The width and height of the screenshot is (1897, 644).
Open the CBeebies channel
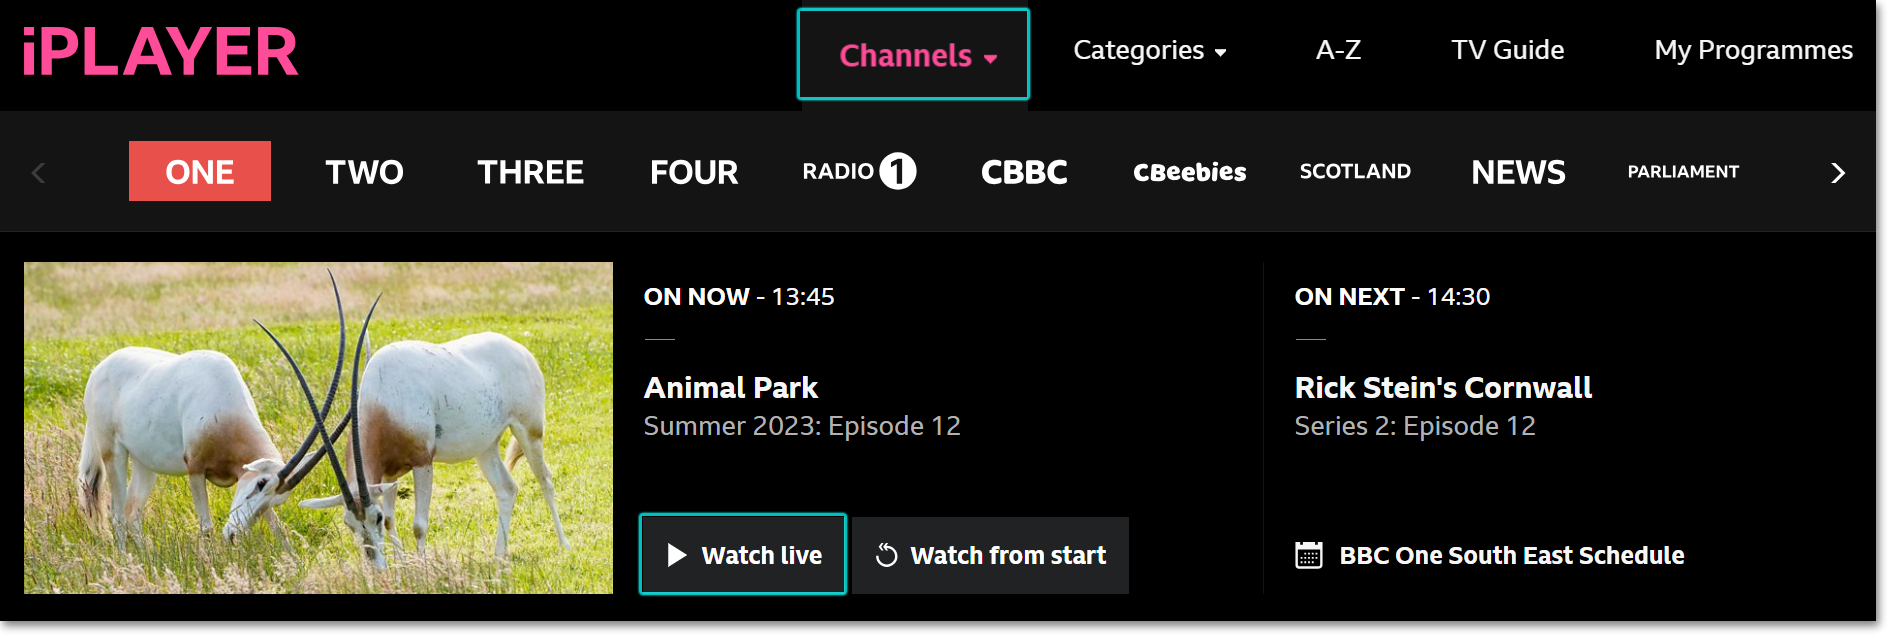[x=1189, y=171]
